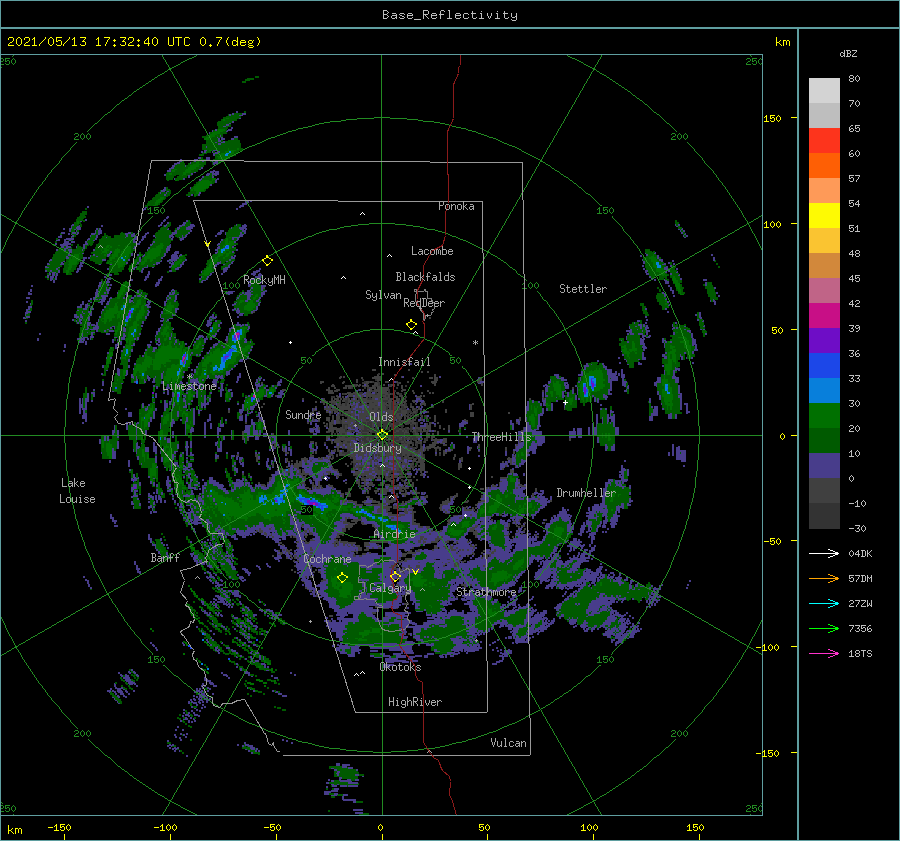
Task: Click the orange 57DM arrow in legend
Action: coord(824,579)
